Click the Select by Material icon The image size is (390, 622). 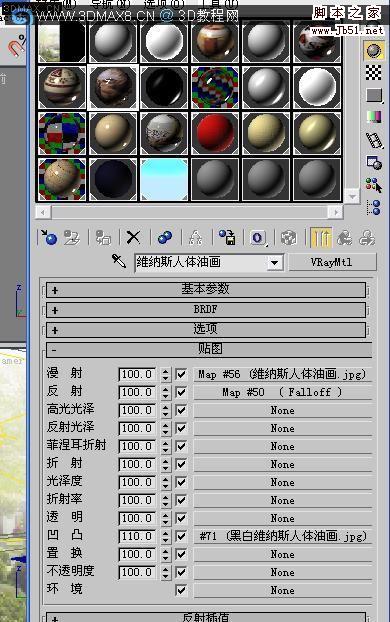tap(374, 185)
